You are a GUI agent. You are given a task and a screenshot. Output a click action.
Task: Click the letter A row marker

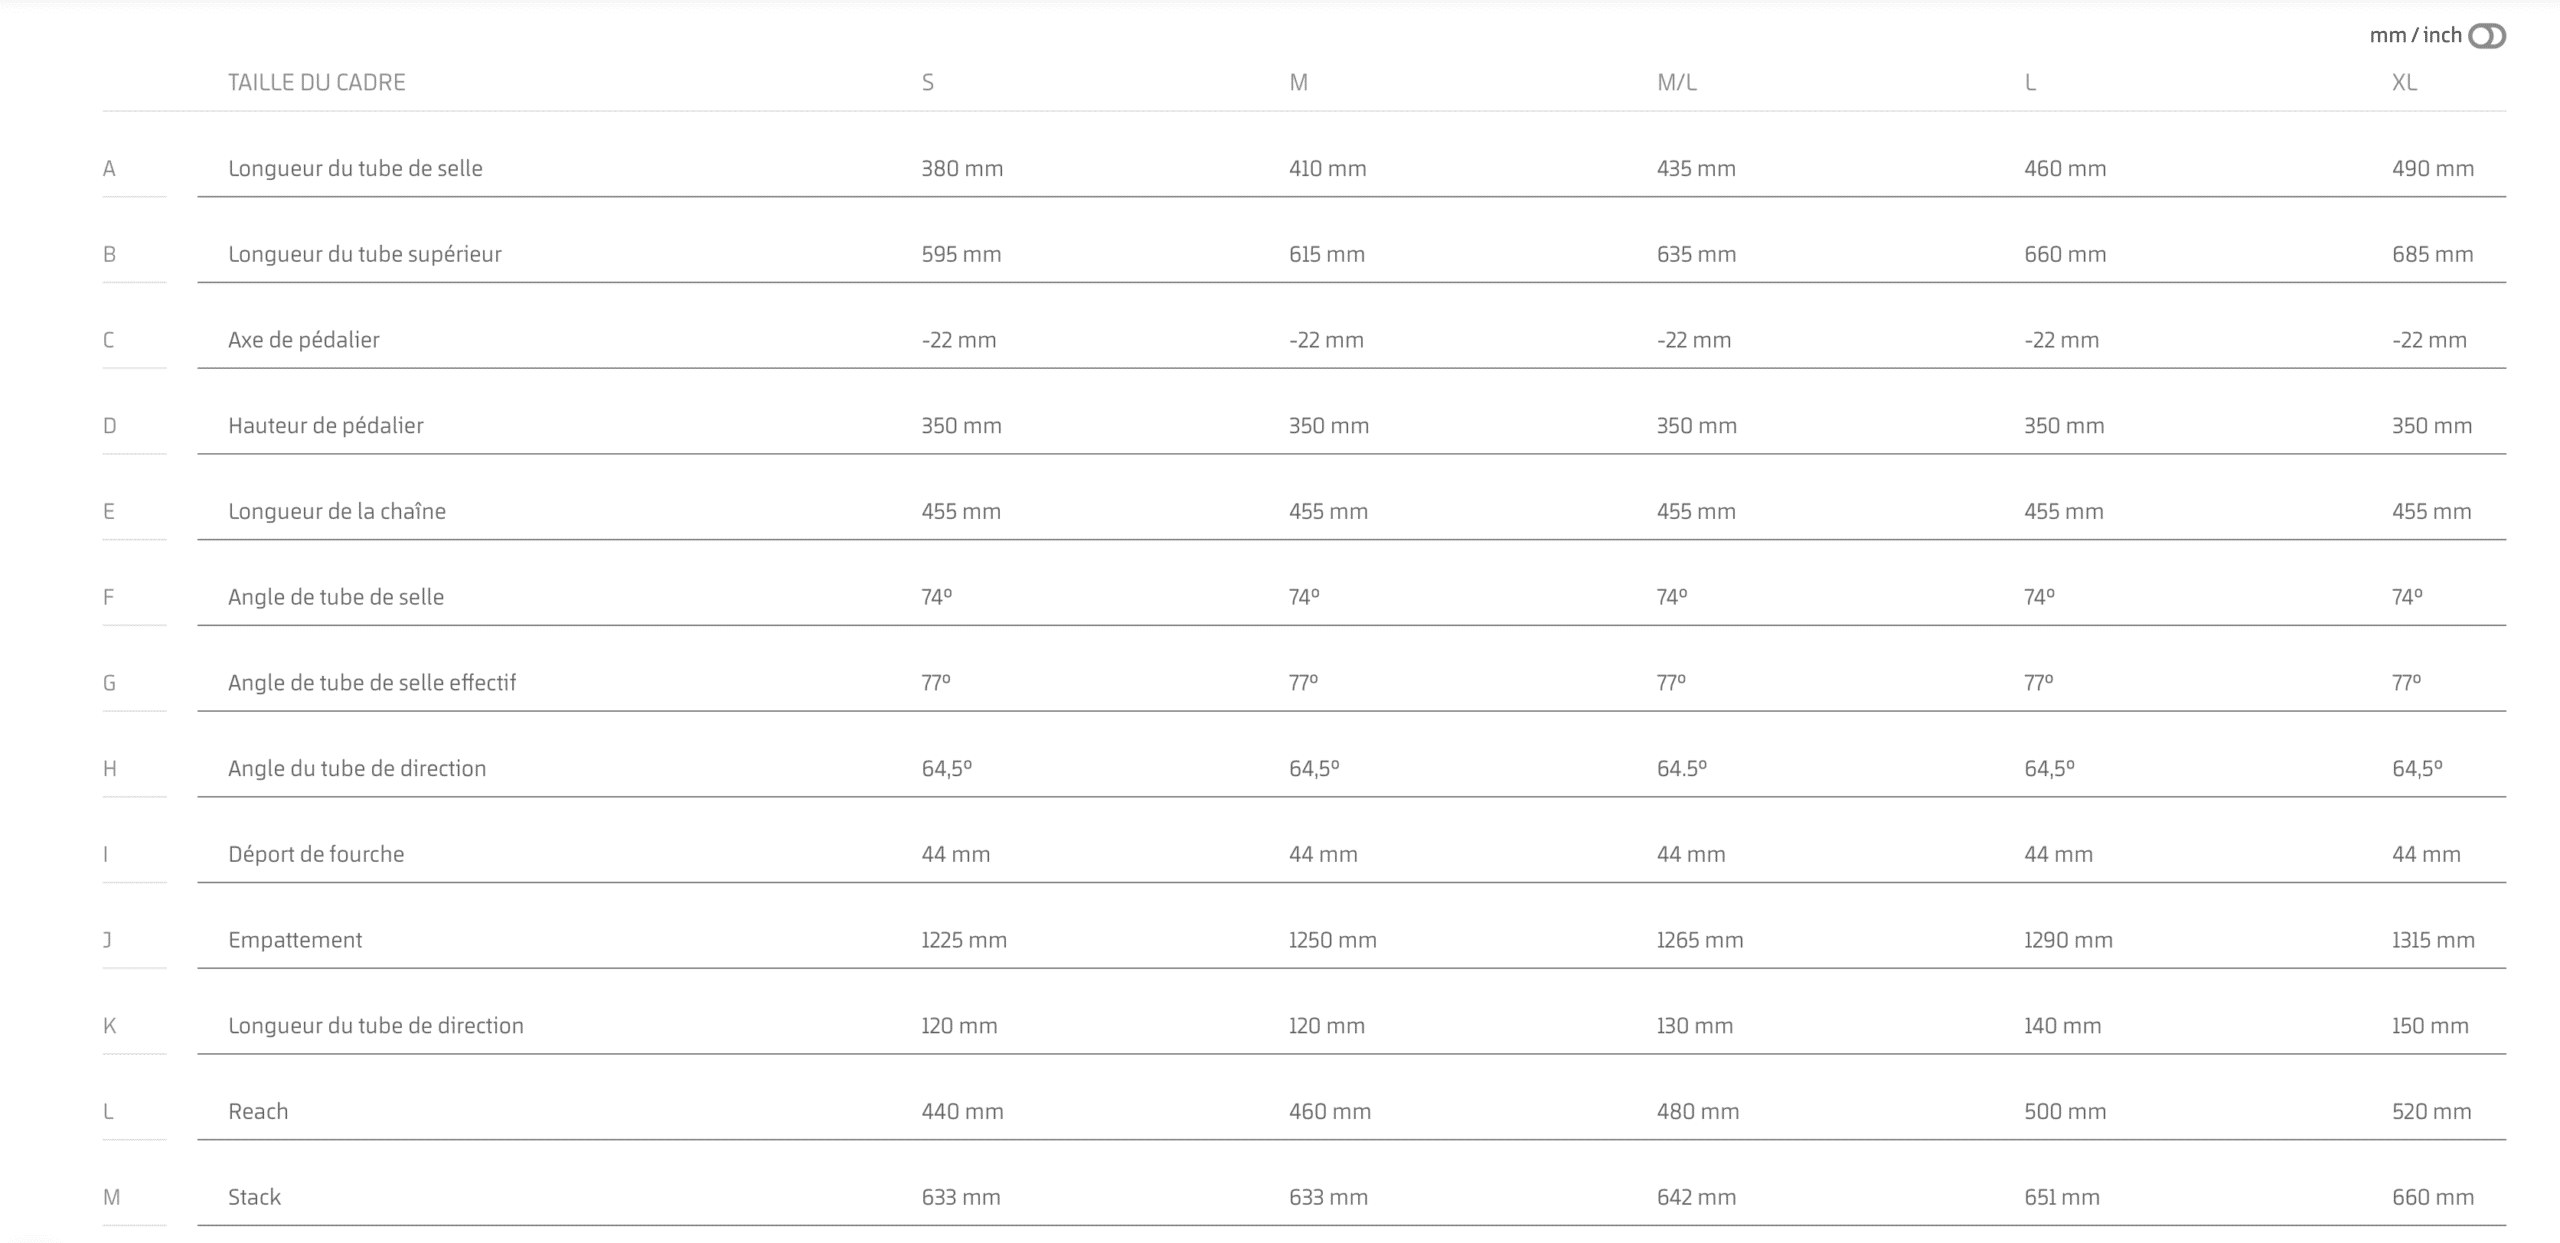pos(109,169)
